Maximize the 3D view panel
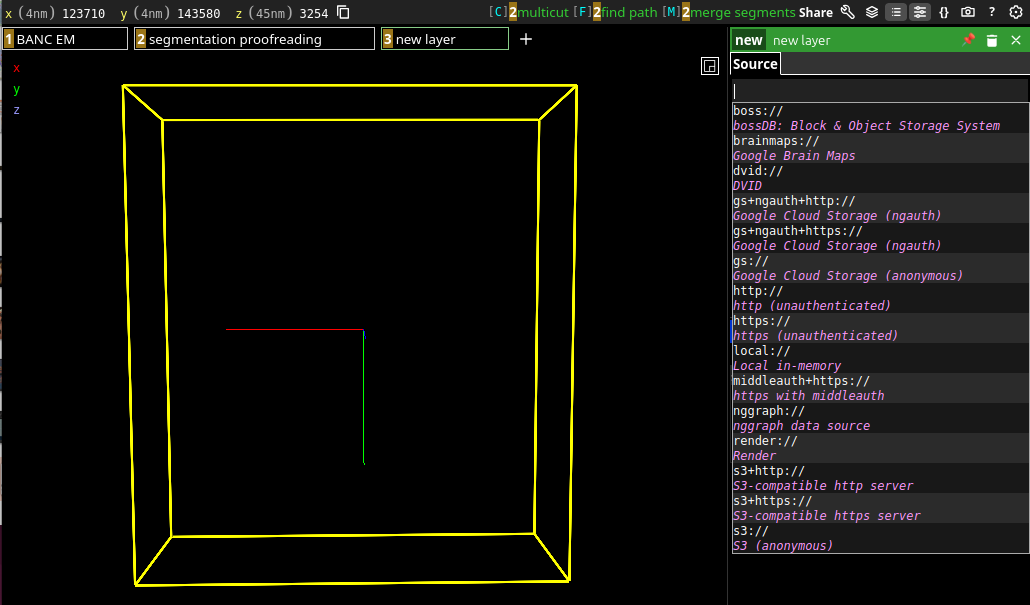 click(x=709, y=66)
